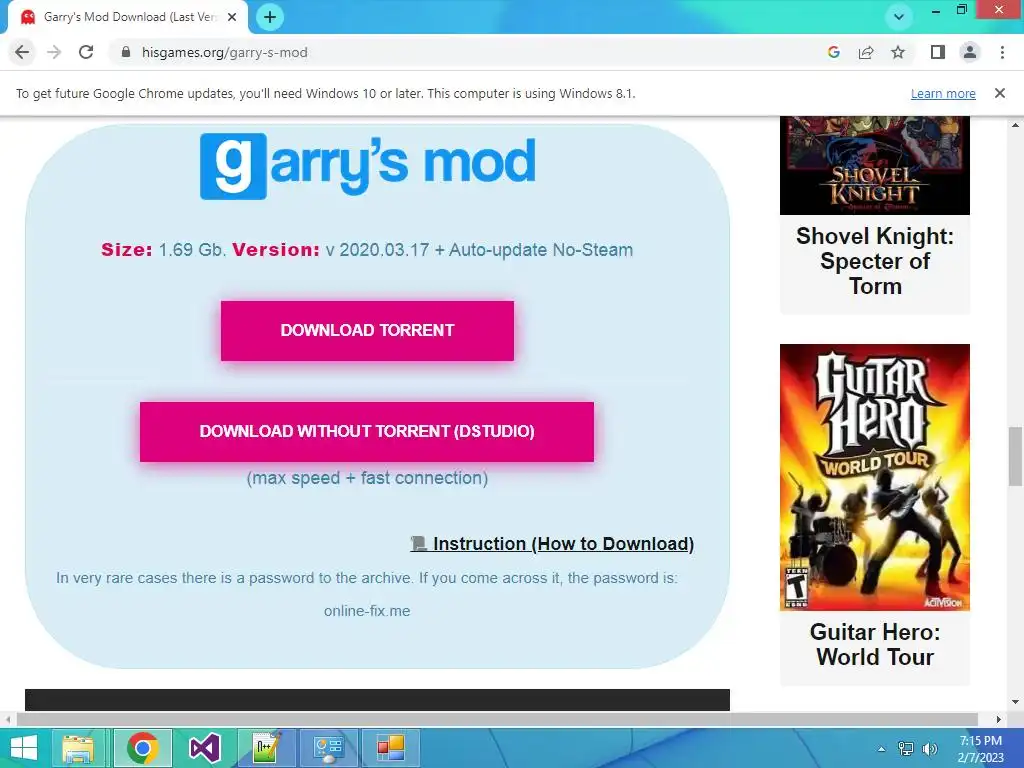The width and height of the screenshot is (1024, 768).
Task: Bookmark this page with the star icon
Action: (x=898, y=52)
